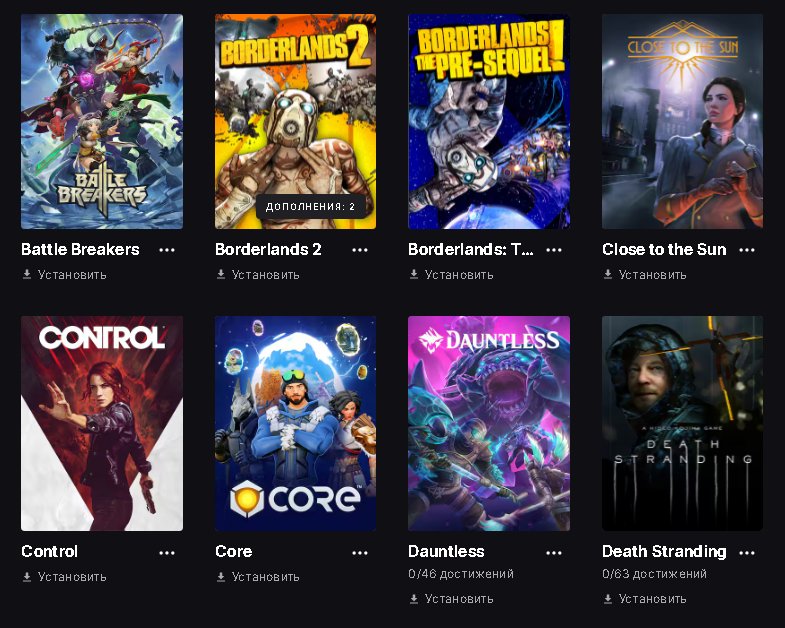
Task: View 0/63 достижений for Death Stranding
Action: 654,574
